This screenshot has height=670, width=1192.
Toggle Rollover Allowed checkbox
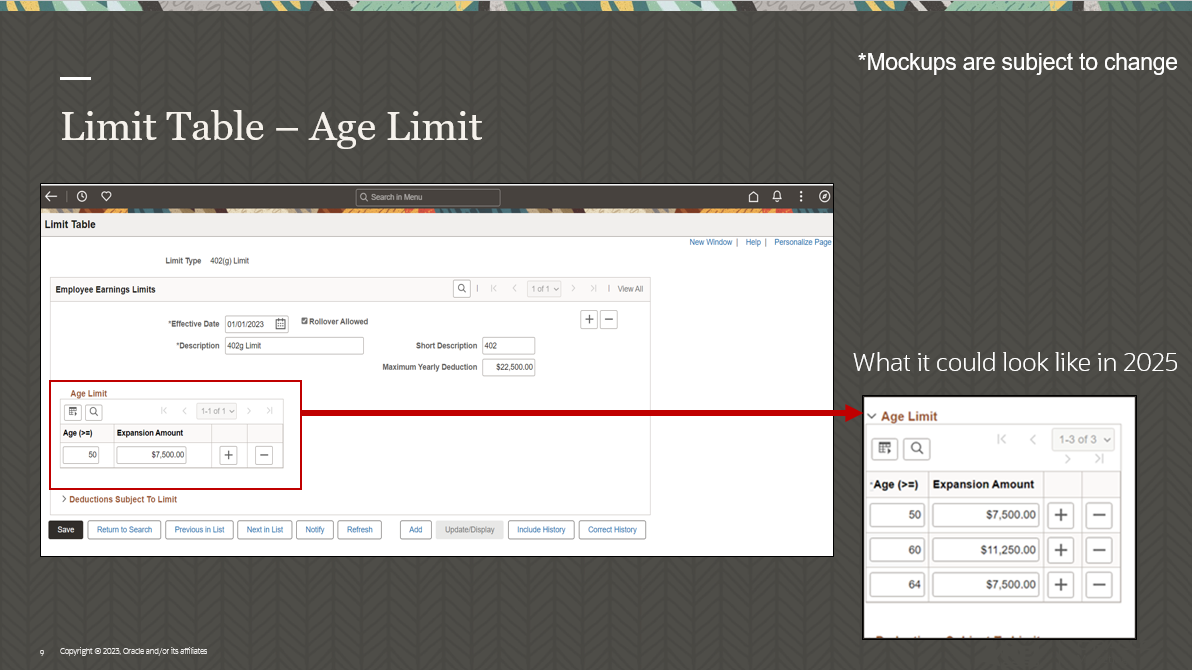point(304,321)
